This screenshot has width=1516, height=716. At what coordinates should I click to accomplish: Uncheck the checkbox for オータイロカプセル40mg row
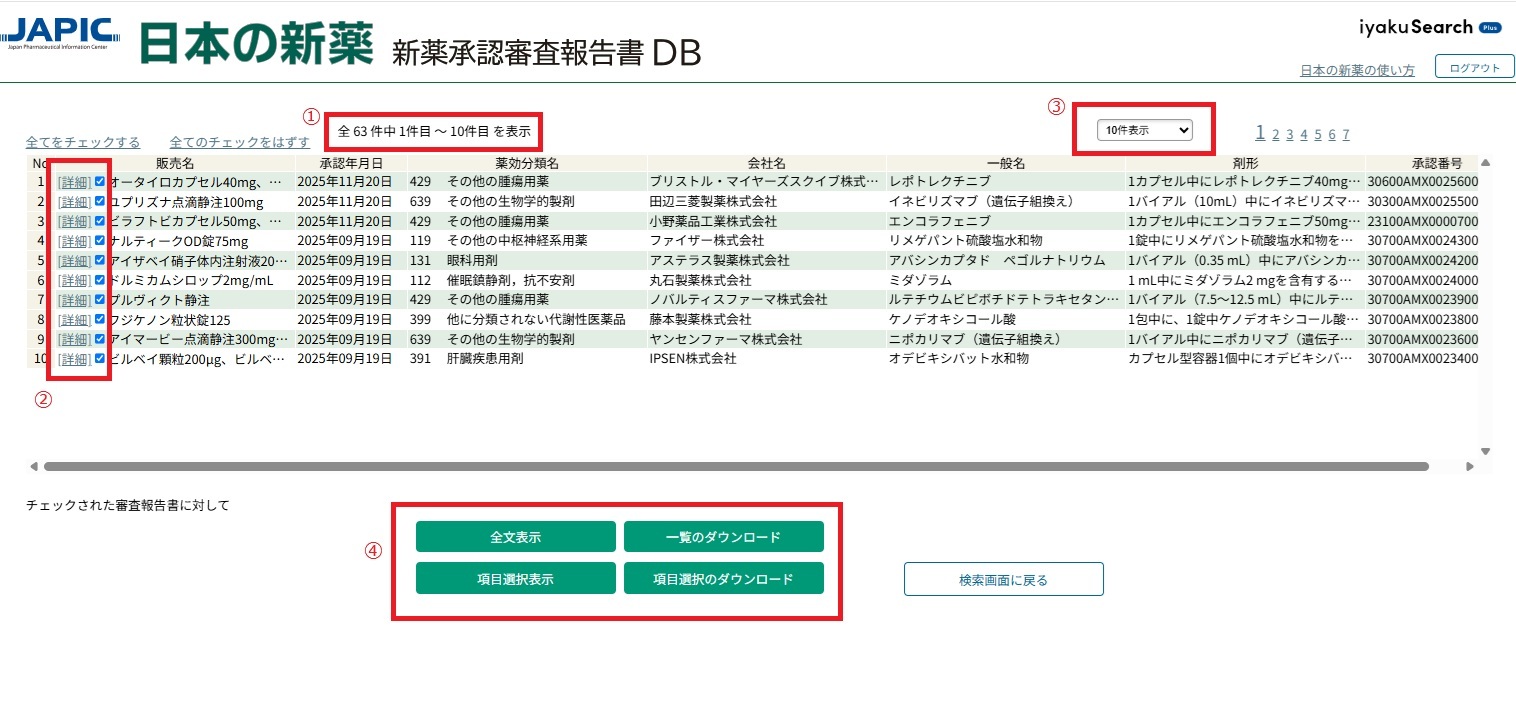[x=99, y=181]
